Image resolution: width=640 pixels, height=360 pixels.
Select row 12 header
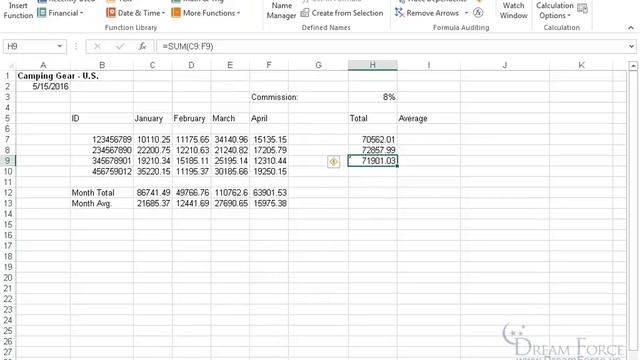click(x=8, y=192)
